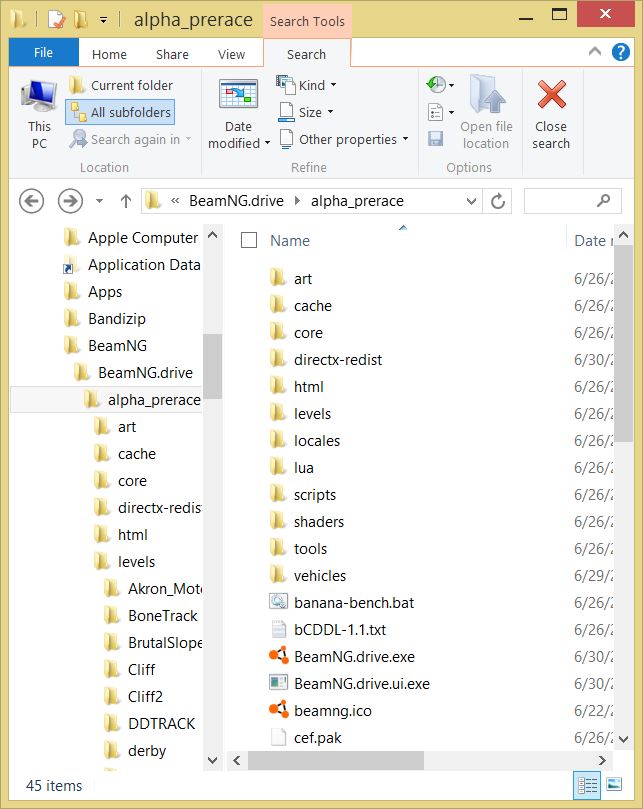This screenshot has width=643, height=809.
Task: Click Open file location button
Action: 486,114
